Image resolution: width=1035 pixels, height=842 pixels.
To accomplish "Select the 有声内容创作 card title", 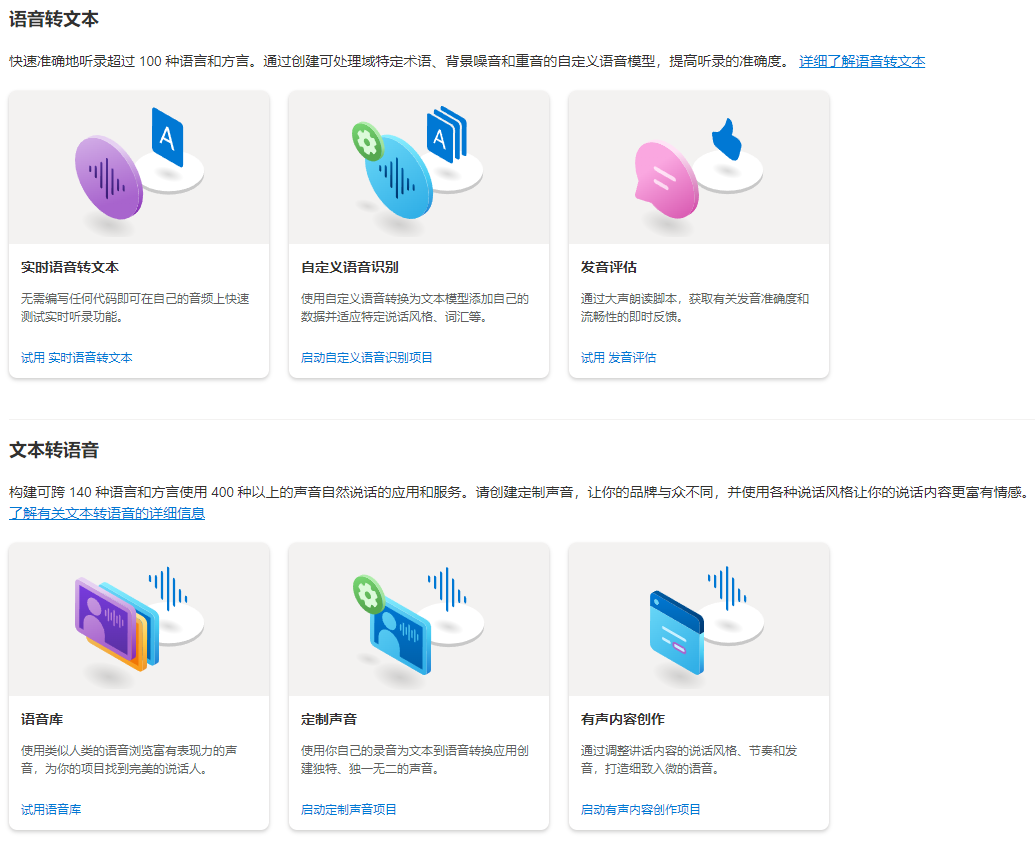I will pos(623,719).
